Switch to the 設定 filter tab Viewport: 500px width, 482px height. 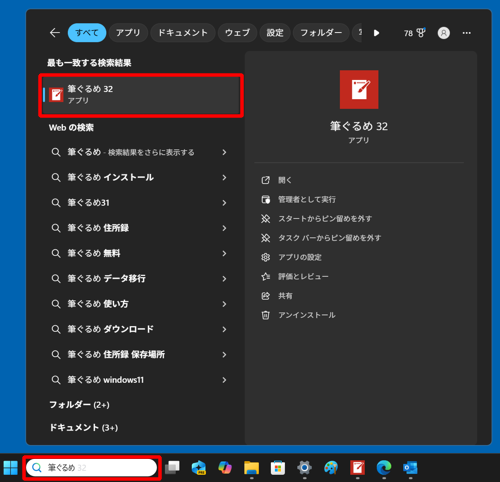(x=275, y=33)
